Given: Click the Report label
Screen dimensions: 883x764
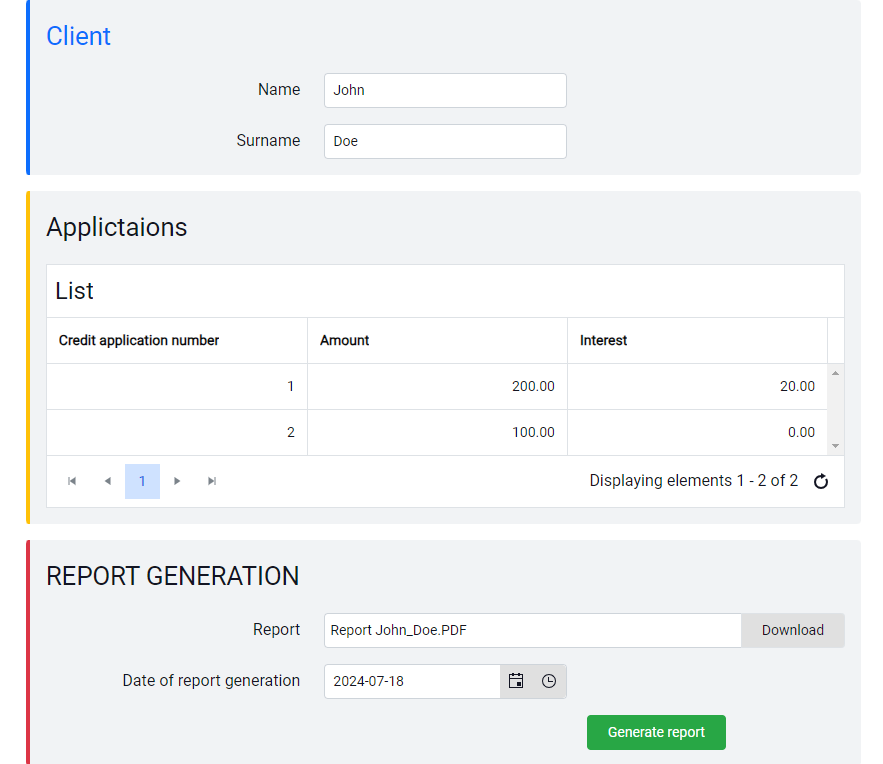Looking at the screenshot, I should click(x=277, y=629).
